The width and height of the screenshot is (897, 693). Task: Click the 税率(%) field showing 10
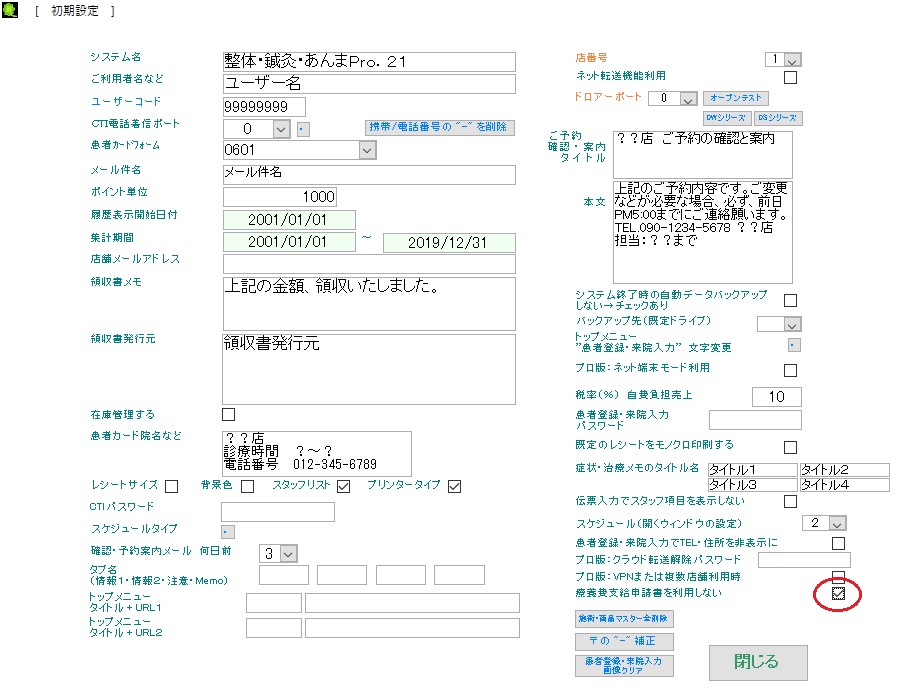777,397
